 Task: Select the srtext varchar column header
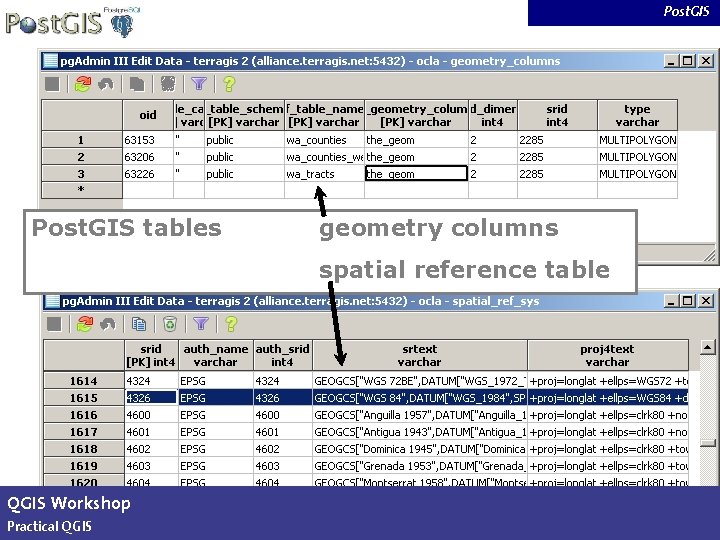click(420, 355)
